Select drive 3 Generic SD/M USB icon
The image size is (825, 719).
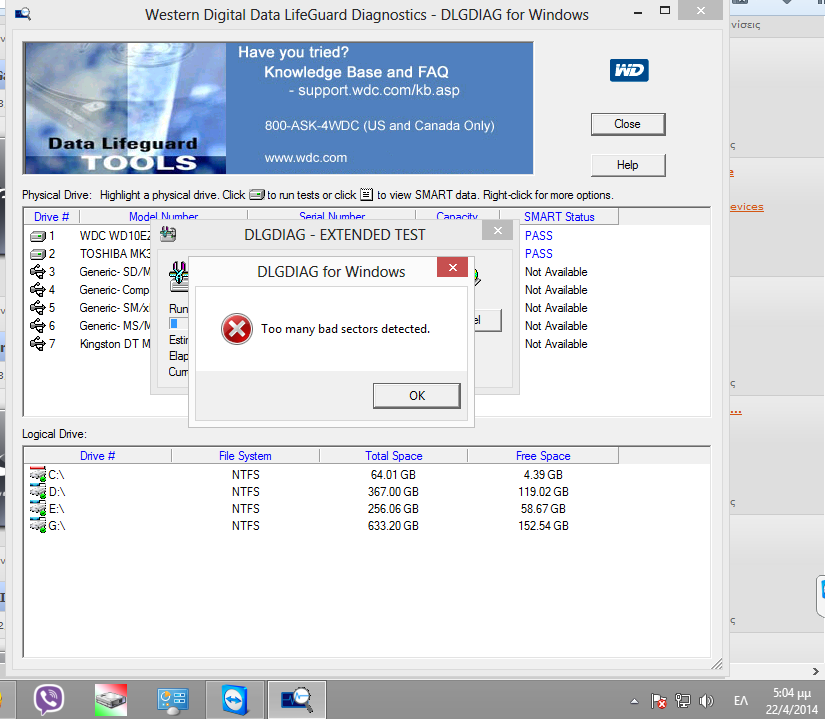[x=38, y=272]
